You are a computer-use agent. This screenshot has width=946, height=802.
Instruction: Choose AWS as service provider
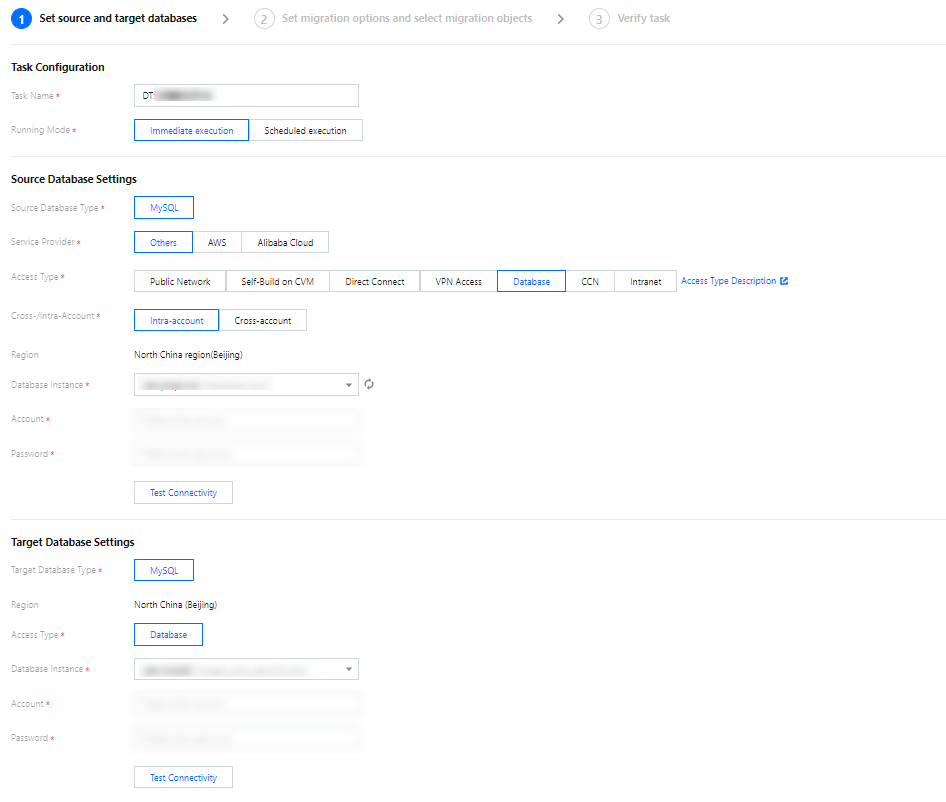point(217,242)
